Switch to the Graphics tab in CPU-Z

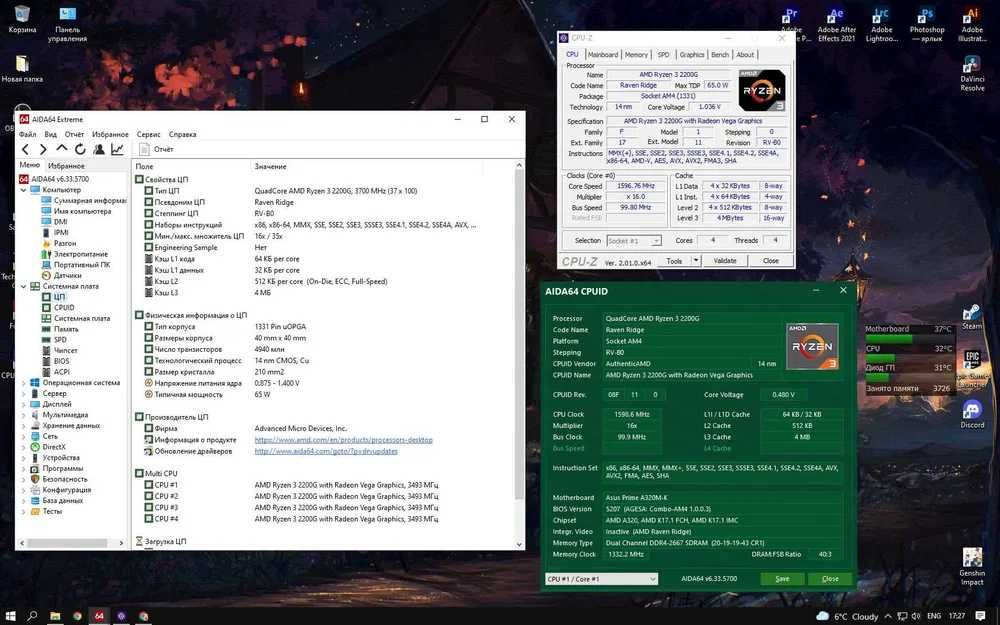click(x=691, y=55)
